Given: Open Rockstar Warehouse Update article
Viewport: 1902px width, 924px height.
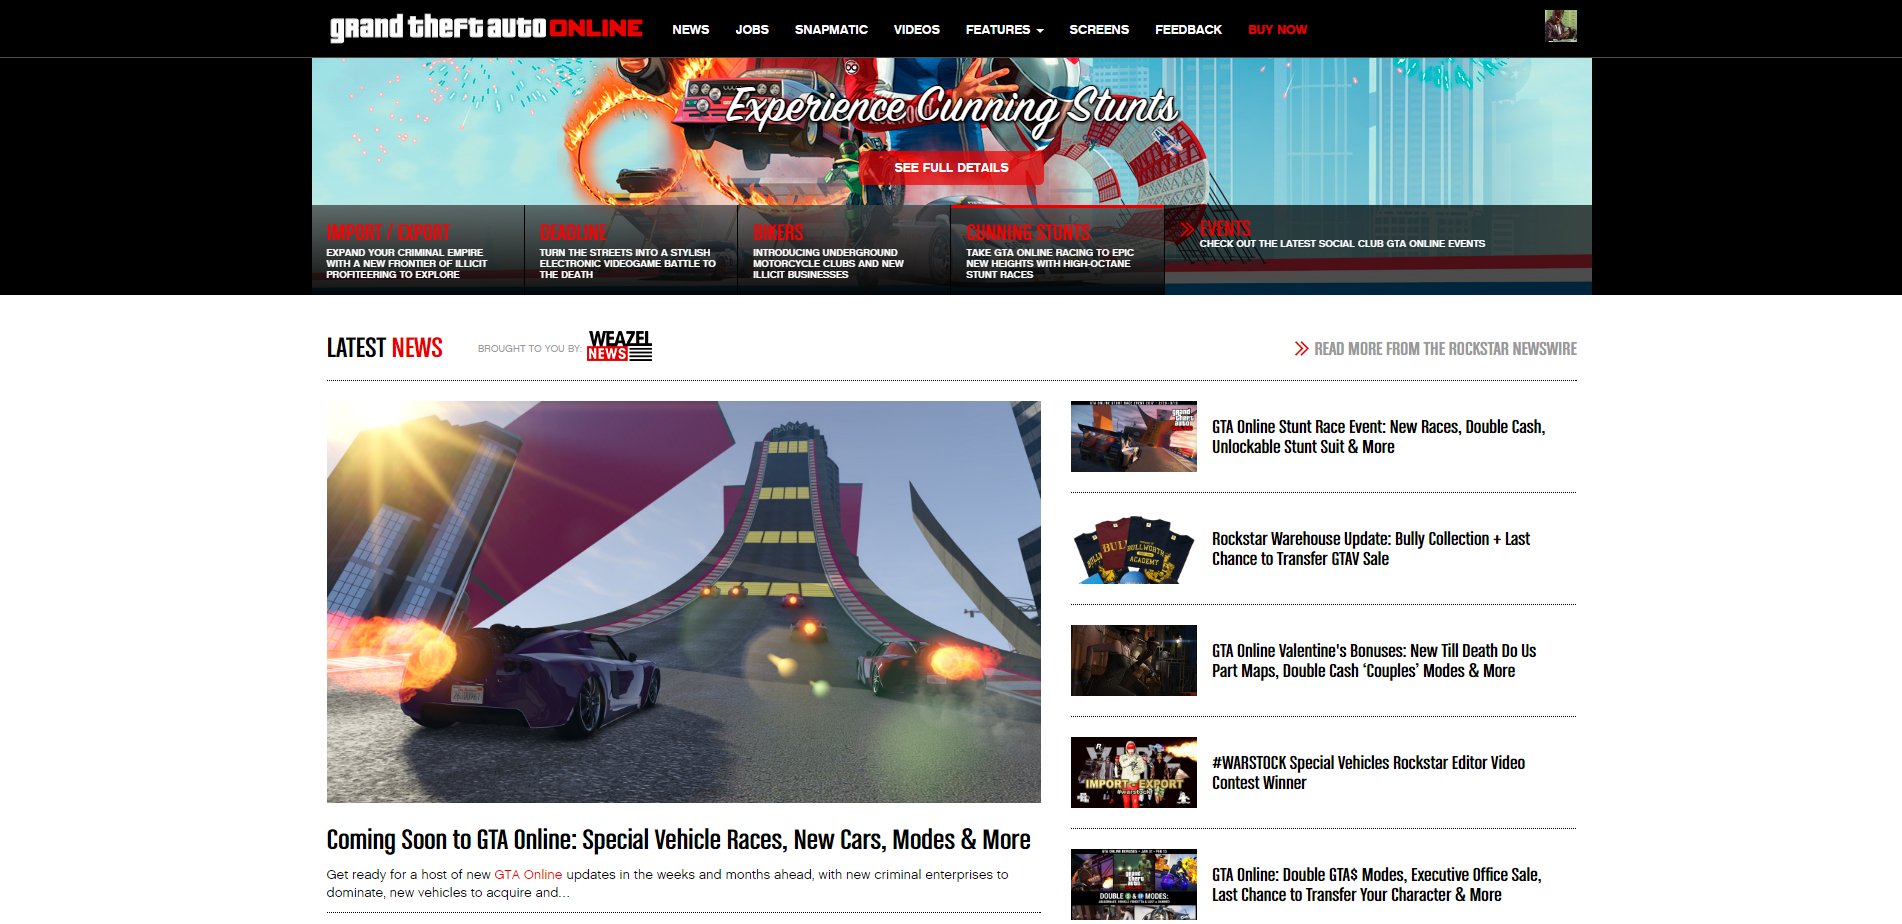Looking at the screenshot, I should (x=1370, y=549).
